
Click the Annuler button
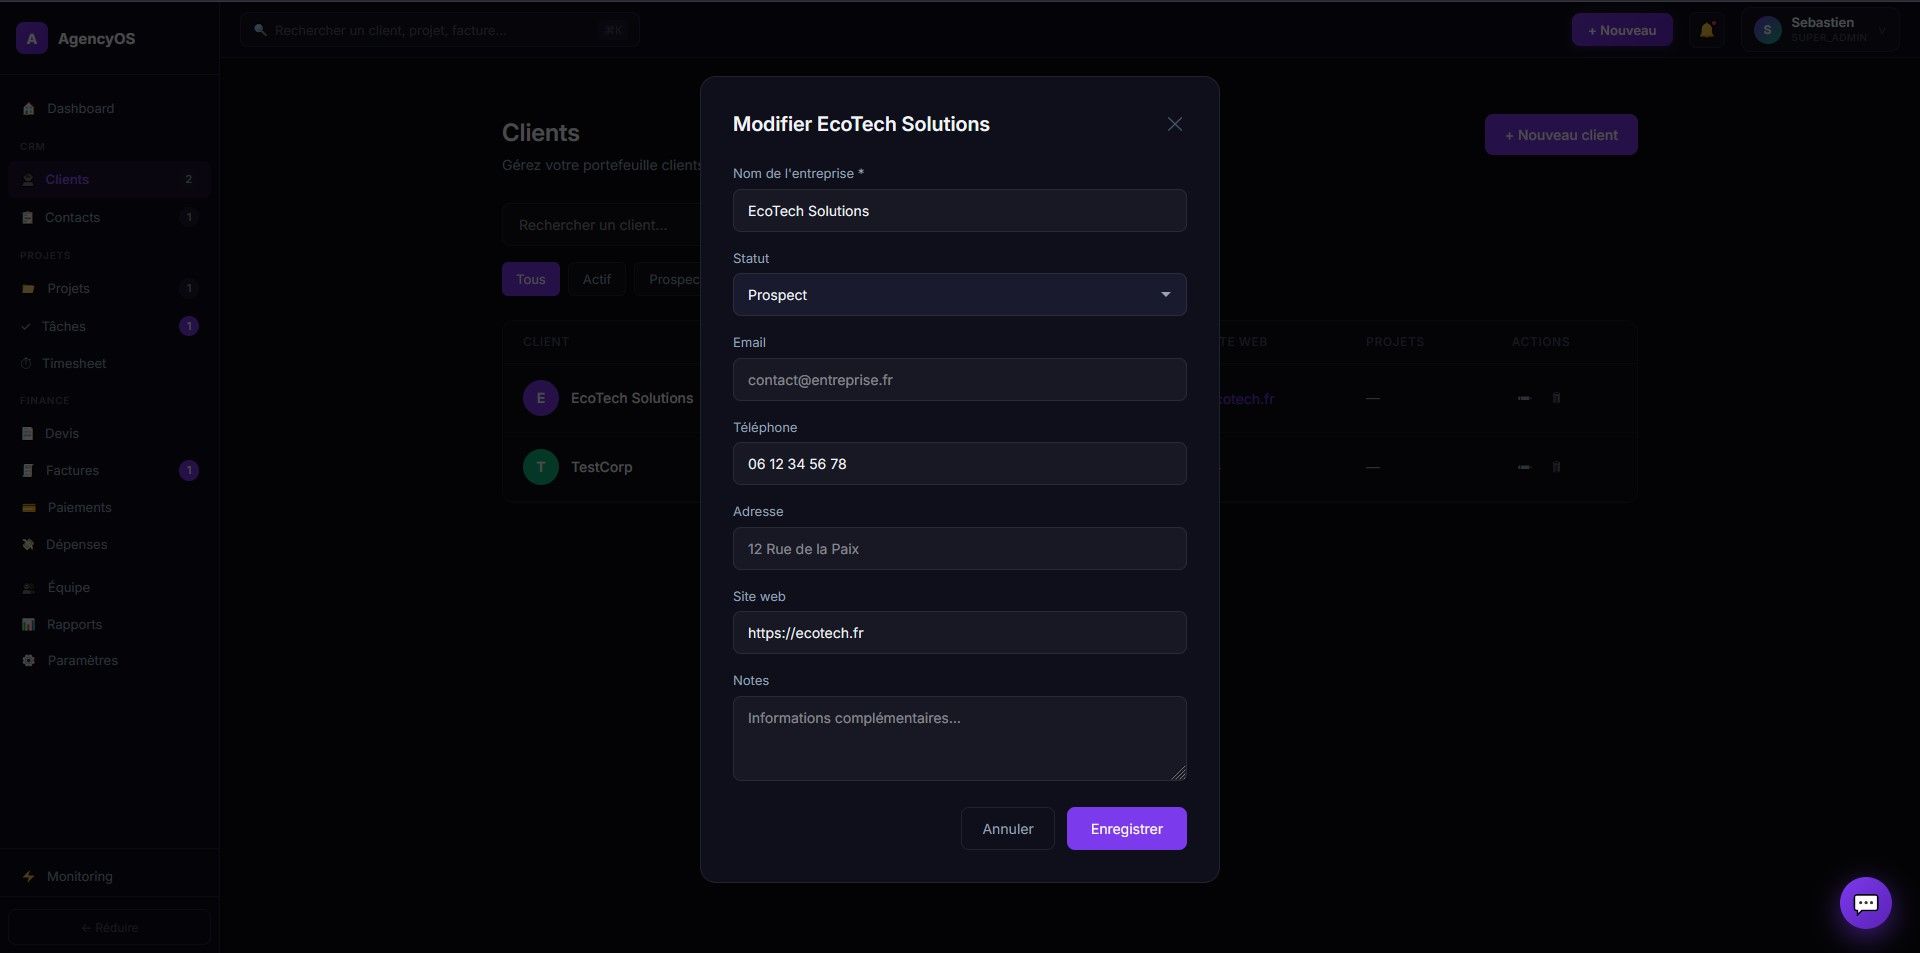click(x=1008, y=829)
